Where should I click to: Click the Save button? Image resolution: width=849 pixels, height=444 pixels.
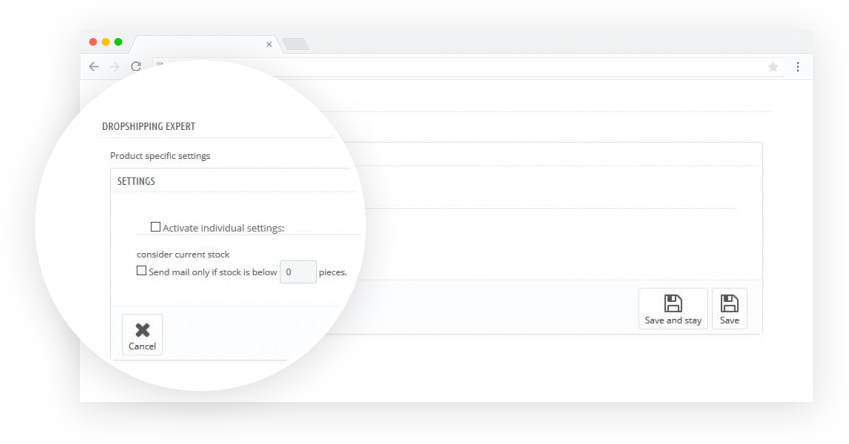(729, 309)
